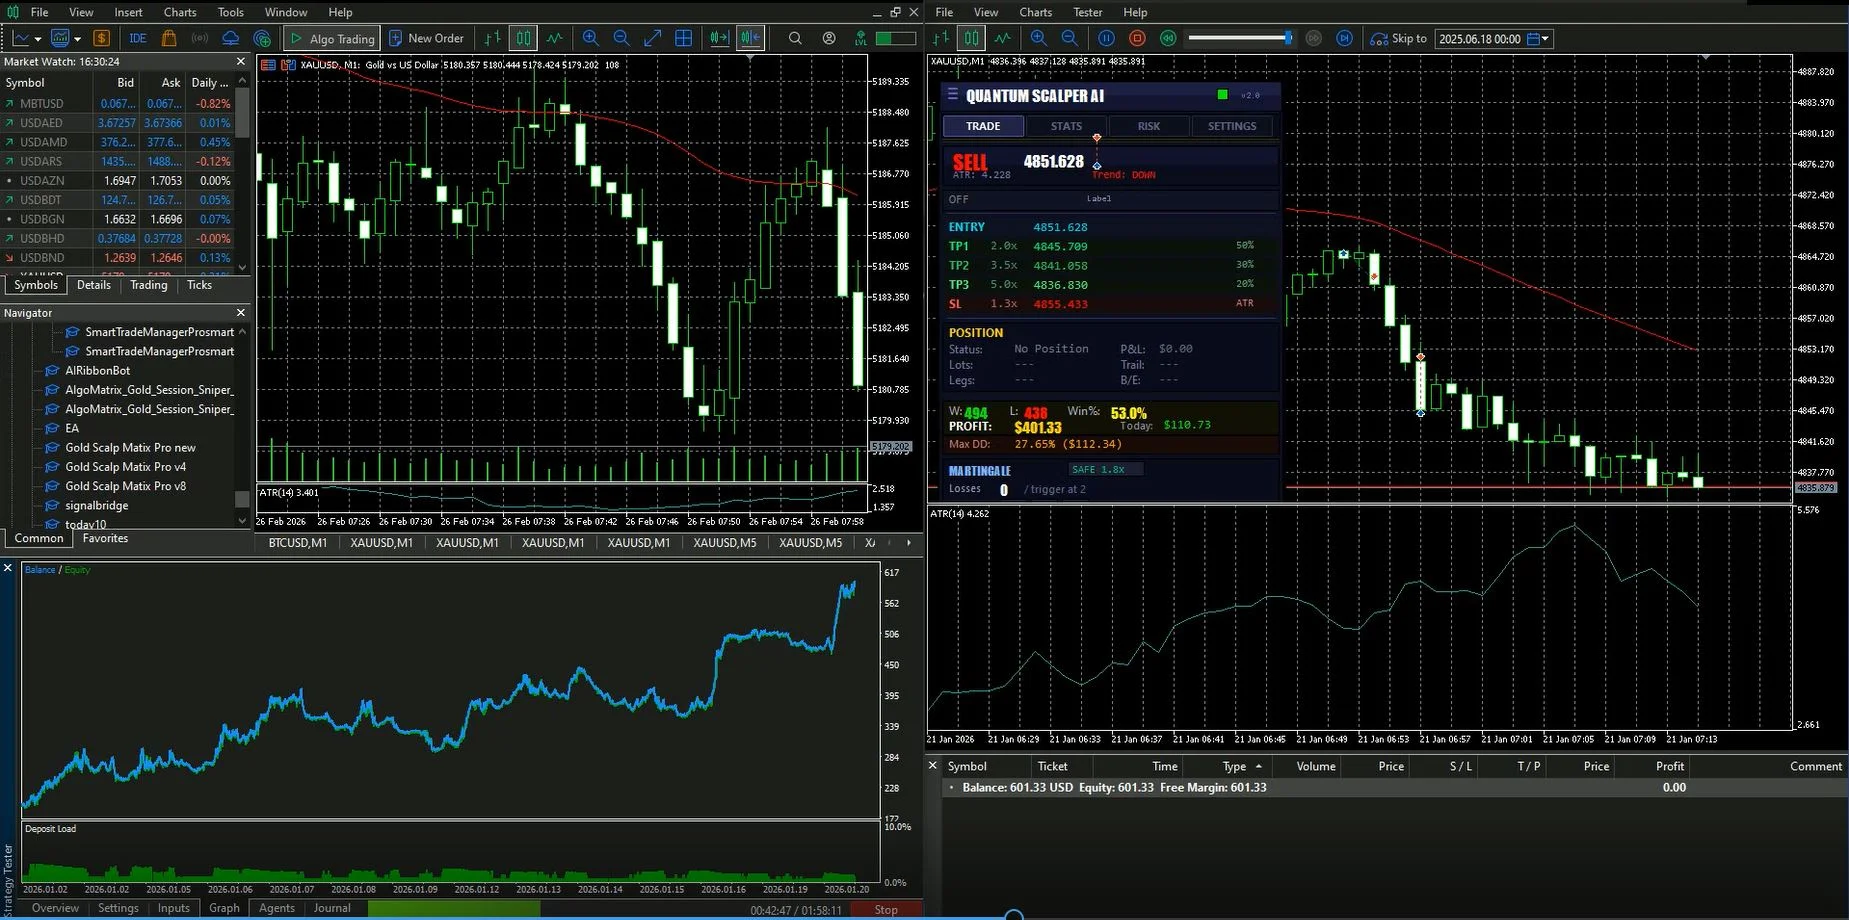The image size is (1849, 920).
Task: Open a New Order from the toolbar
Action: [427, 38]
